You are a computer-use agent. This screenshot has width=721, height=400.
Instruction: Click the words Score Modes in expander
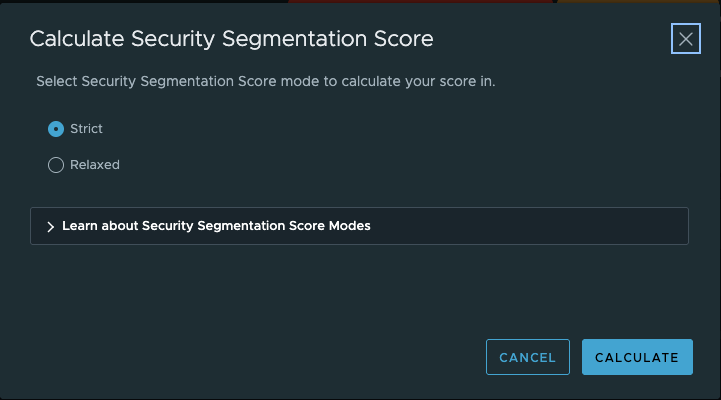(x=334, y=226)
